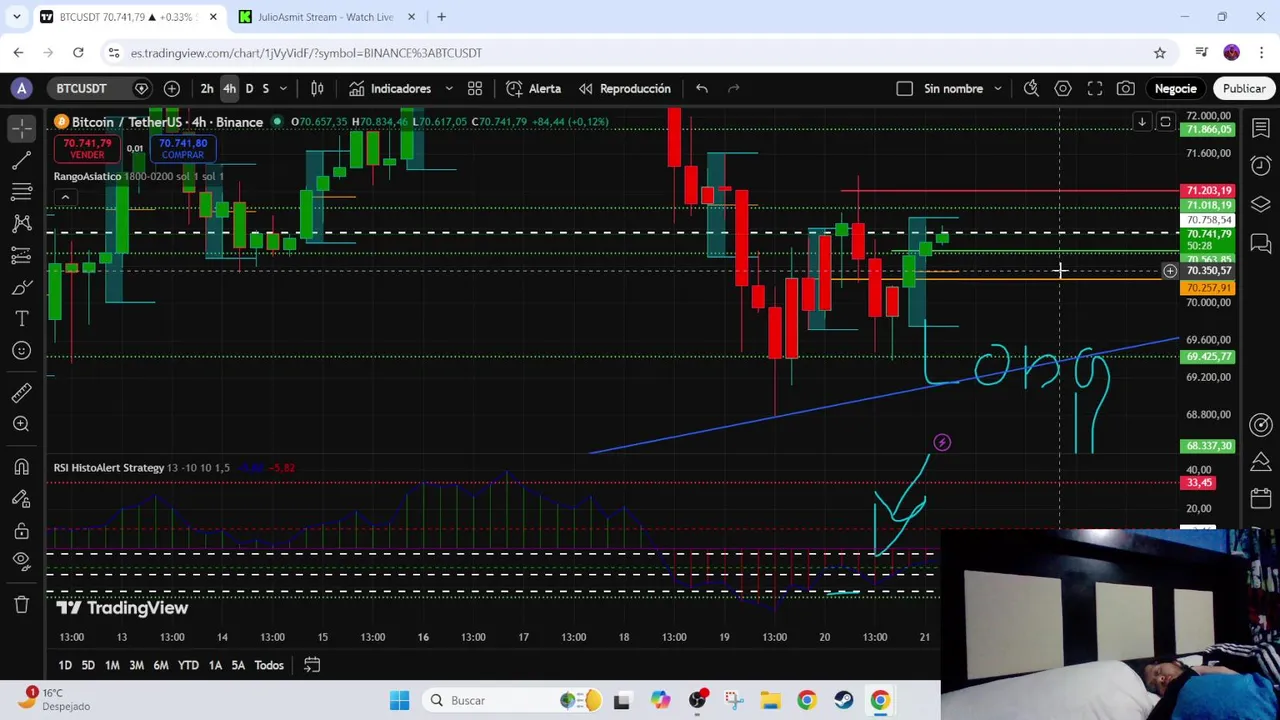Open the alerts clock panel in right sidebar
This screenshot has height=720, width=1280.
tap(1261, 166)
